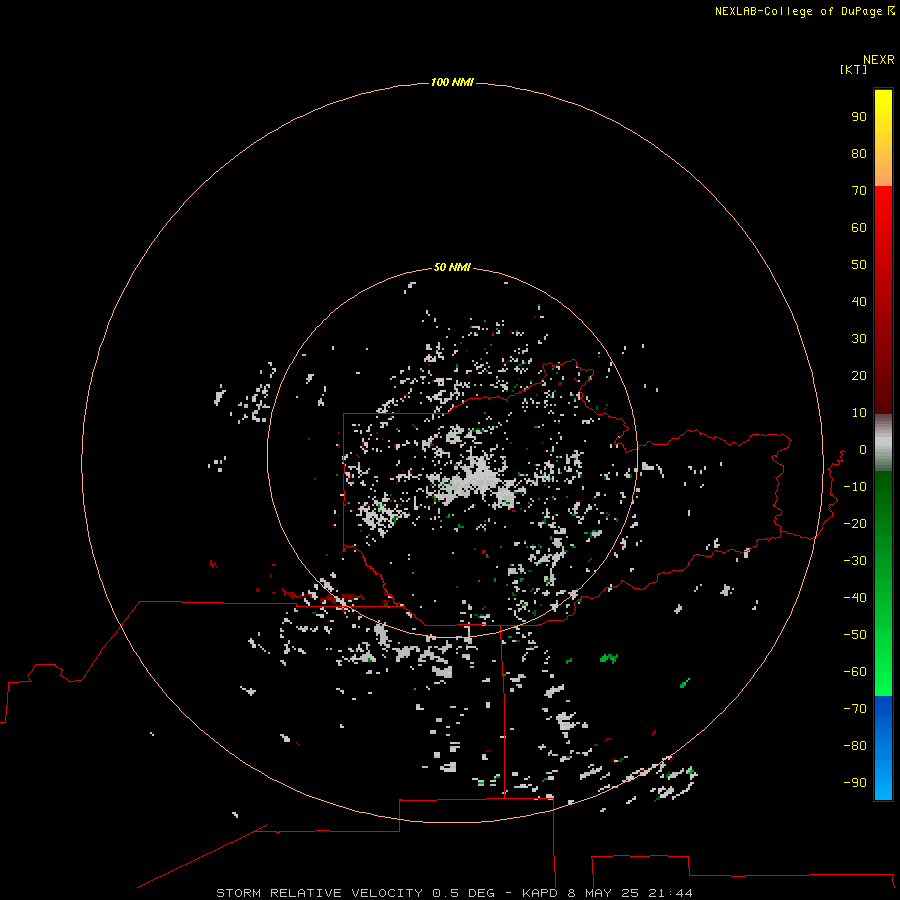This screenshot has height=900, width=900.
Task: Click the KT units label above color scale
Action: click(x=853, y=69)
